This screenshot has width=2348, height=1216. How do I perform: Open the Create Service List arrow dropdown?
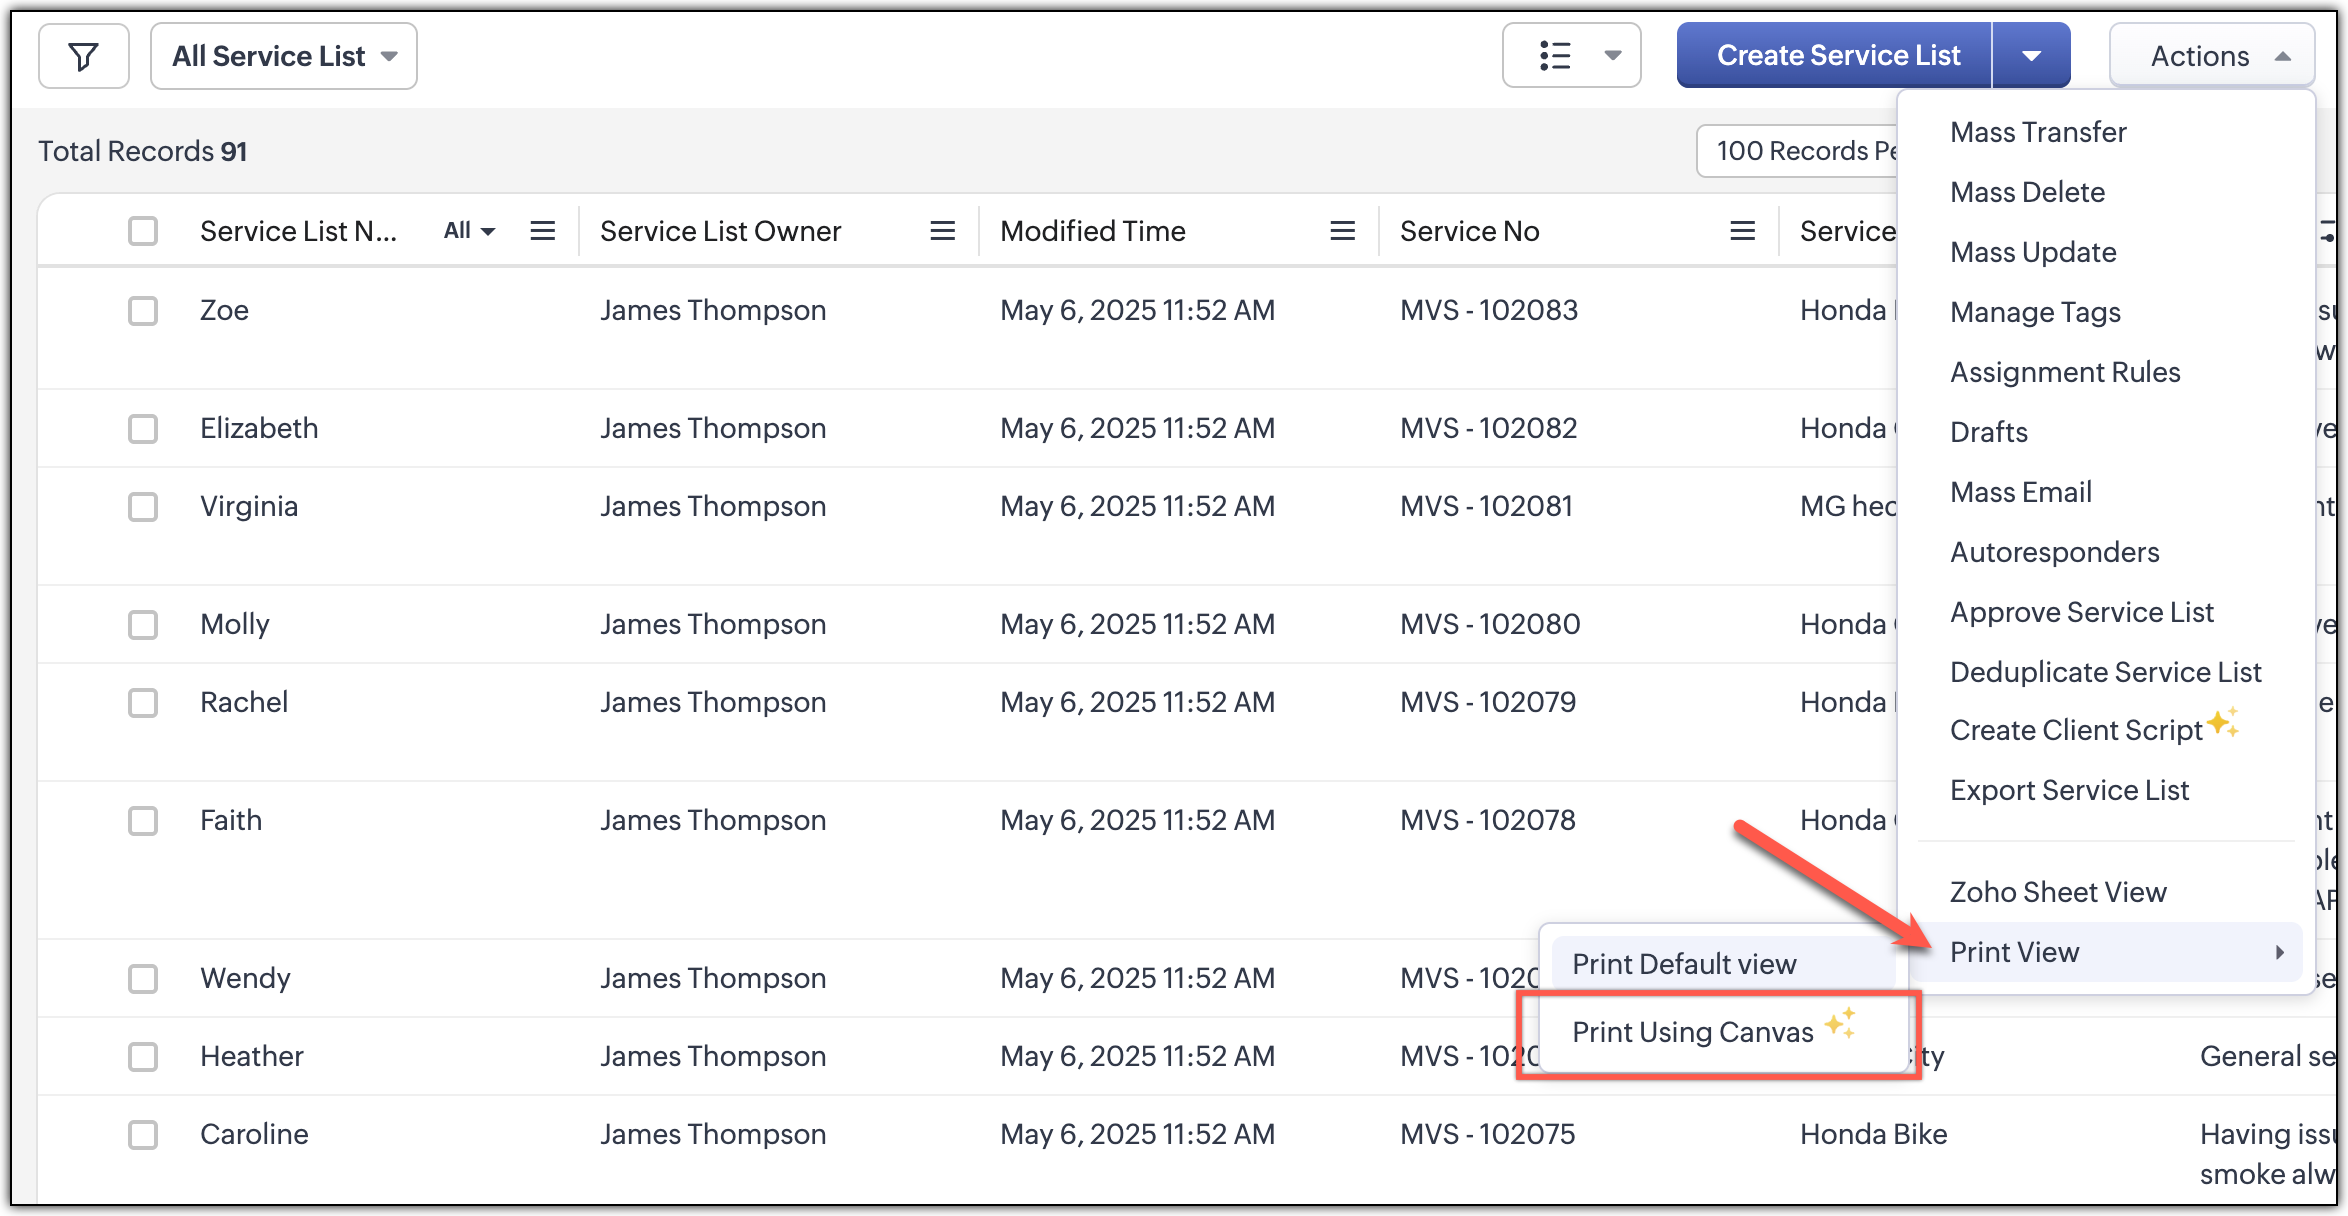(x=2031, y=56)
